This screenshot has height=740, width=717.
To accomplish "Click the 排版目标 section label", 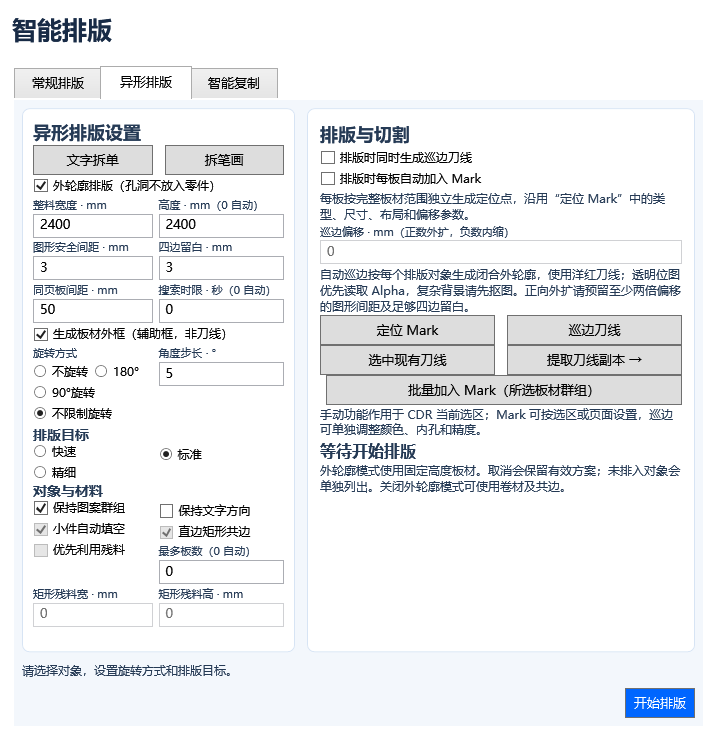I will (x=61, y=434).
